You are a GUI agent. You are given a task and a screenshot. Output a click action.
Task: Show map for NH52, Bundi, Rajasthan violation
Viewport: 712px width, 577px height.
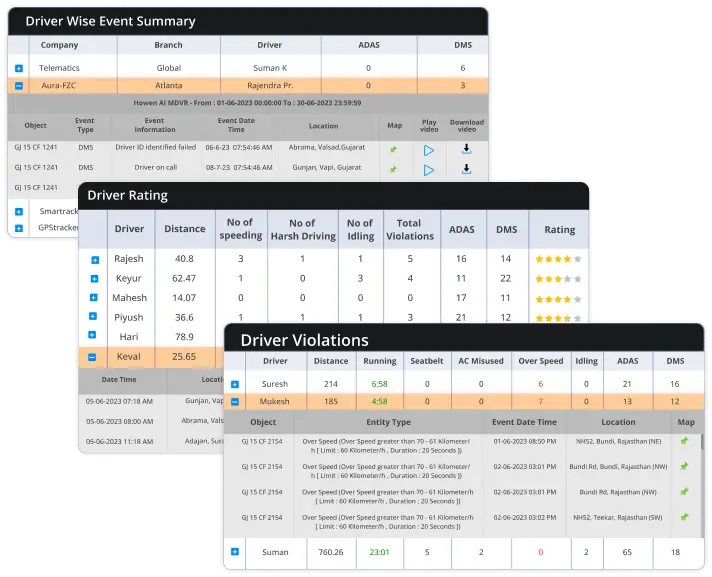click(x=684, y=440)
